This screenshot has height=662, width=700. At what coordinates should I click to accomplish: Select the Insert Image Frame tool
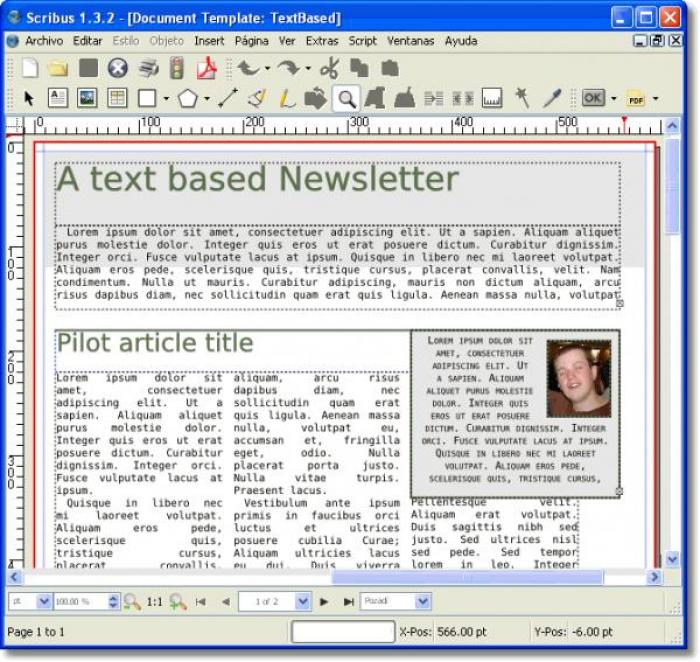[x=87, y=98]
